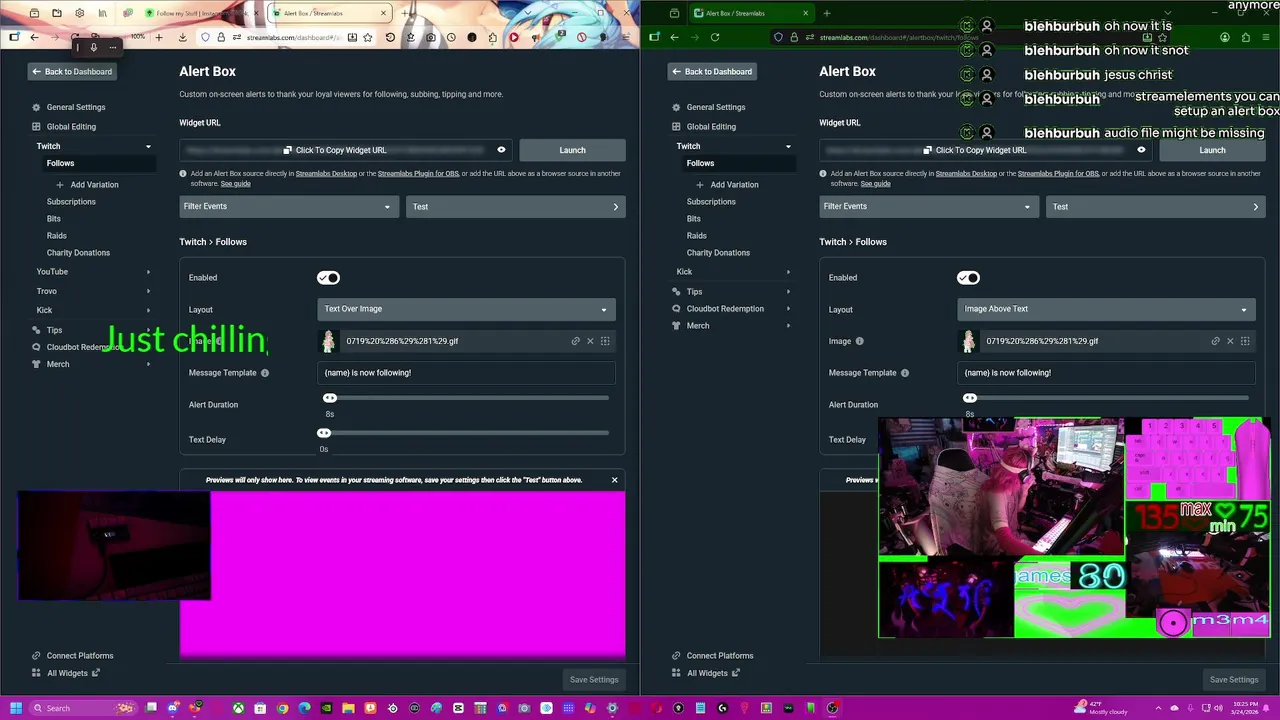The width and height of the screenshot is (1280, 720).
Task: Click Save Settings in left window
Action: pyautogui.click(x=594, y=680)
